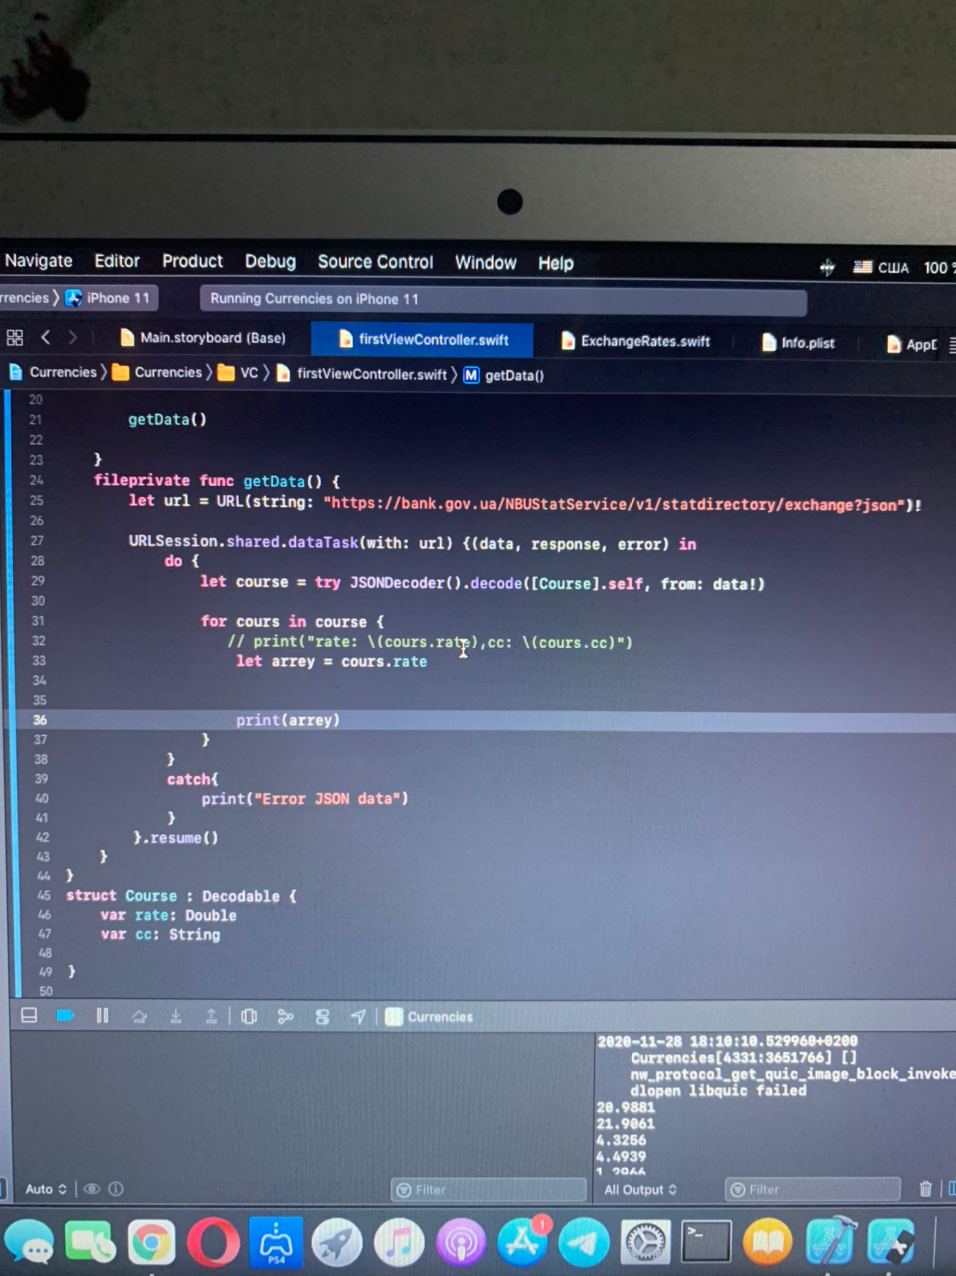Screen dimensions: 956x1276
Task: Open the related items grid menu
Action: tap(15, 337)
